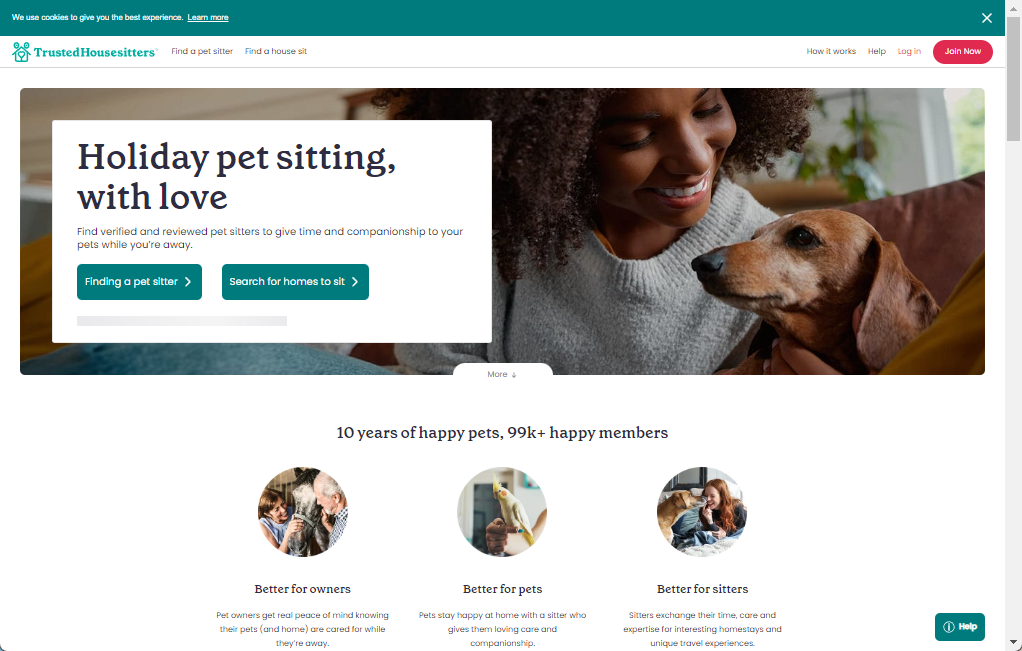Viewport: 1022px width, 651px height.
Task: Click the chevron arrow on Finding a pet sitter
Action: pyautogui.click(x=188, y=282)
